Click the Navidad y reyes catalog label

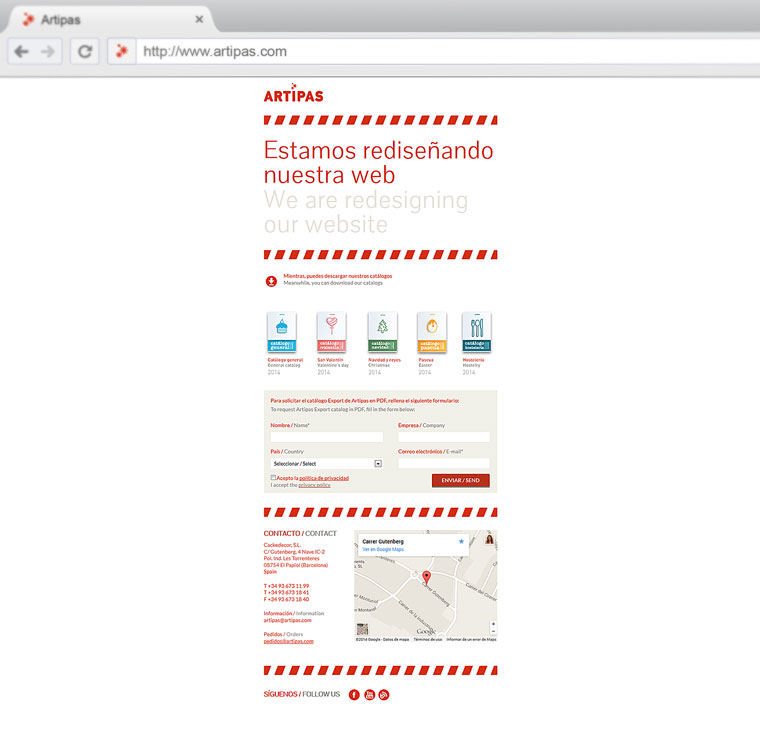click(x=384, y=360)
